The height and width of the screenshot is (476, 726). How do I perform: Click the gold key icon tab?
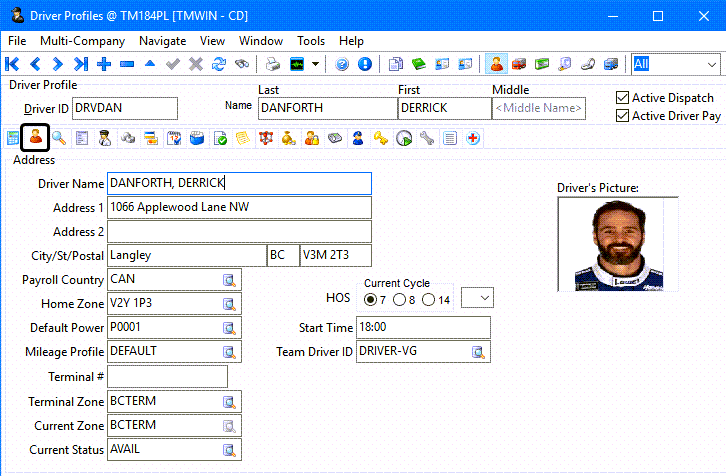(x=381, y=138)
